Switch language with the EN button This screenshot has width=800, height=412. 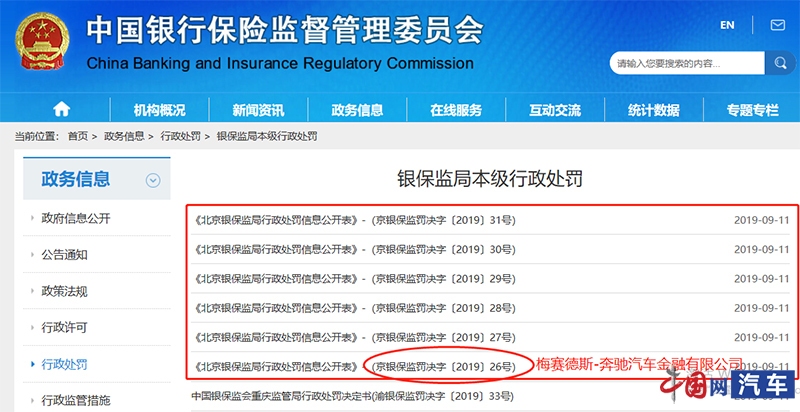(x=727, y=24)
